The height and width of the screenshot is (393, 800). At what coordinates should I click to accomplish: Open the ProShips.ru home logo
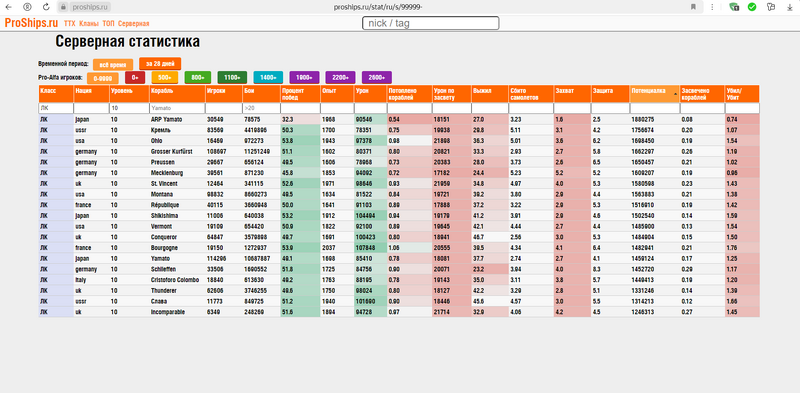pyautogui.click(x=31, y=23)
